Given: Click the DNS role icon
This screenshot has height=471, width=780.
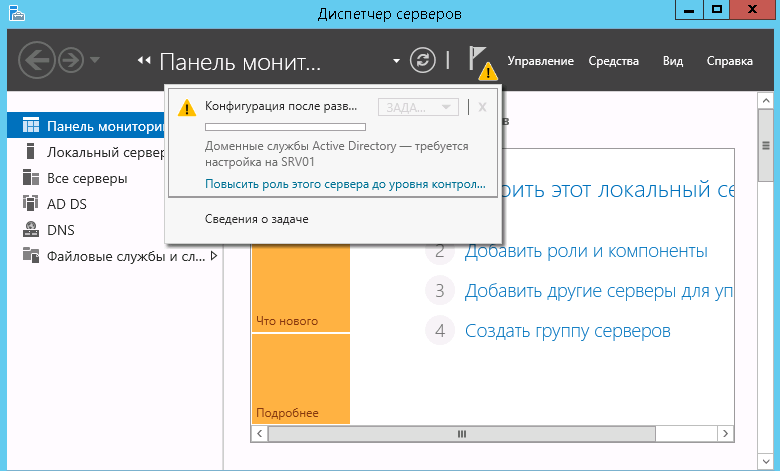Looking at the screenshot, I should pos(30,229).
